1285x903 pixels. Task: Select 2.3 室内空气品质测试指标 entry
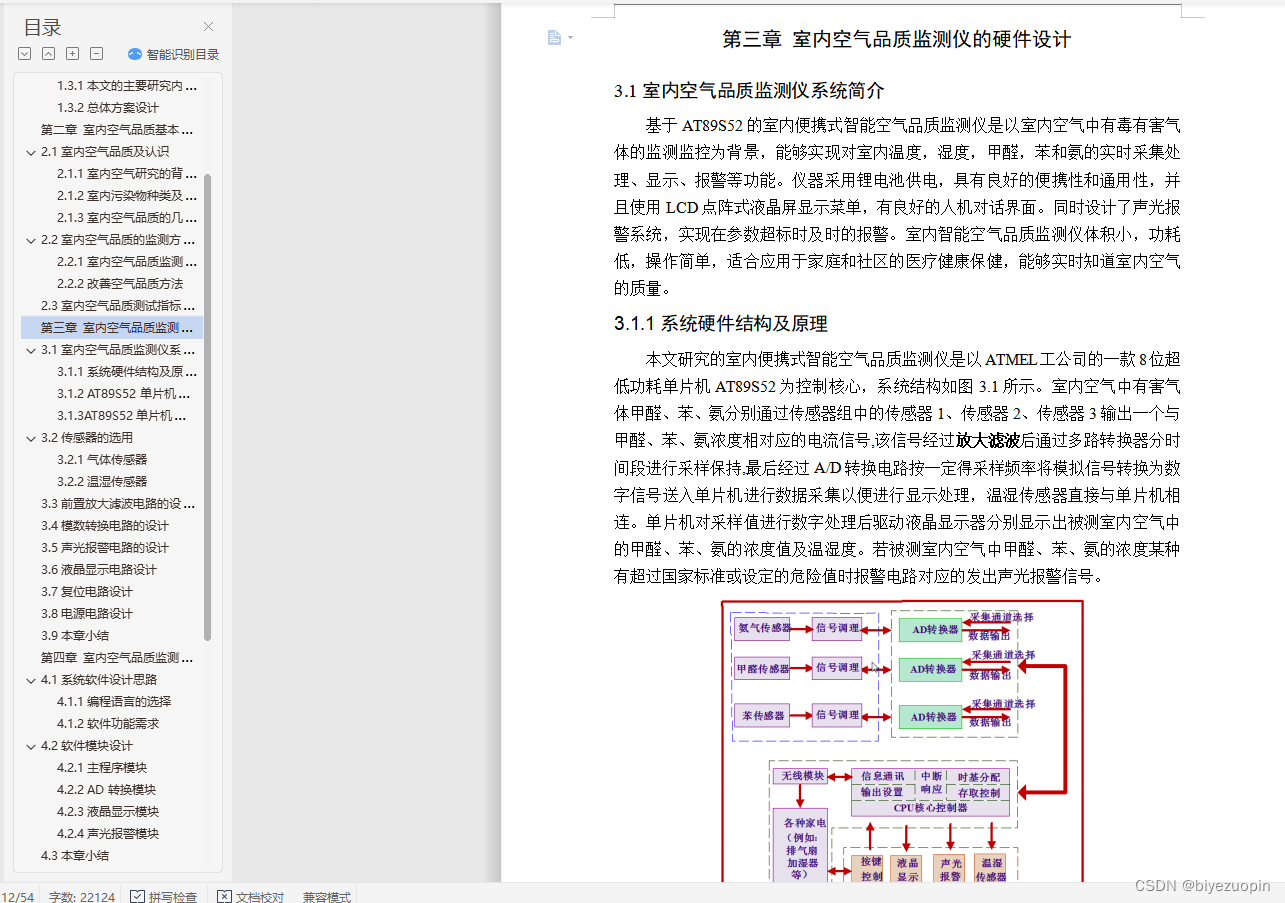(118, 306)
